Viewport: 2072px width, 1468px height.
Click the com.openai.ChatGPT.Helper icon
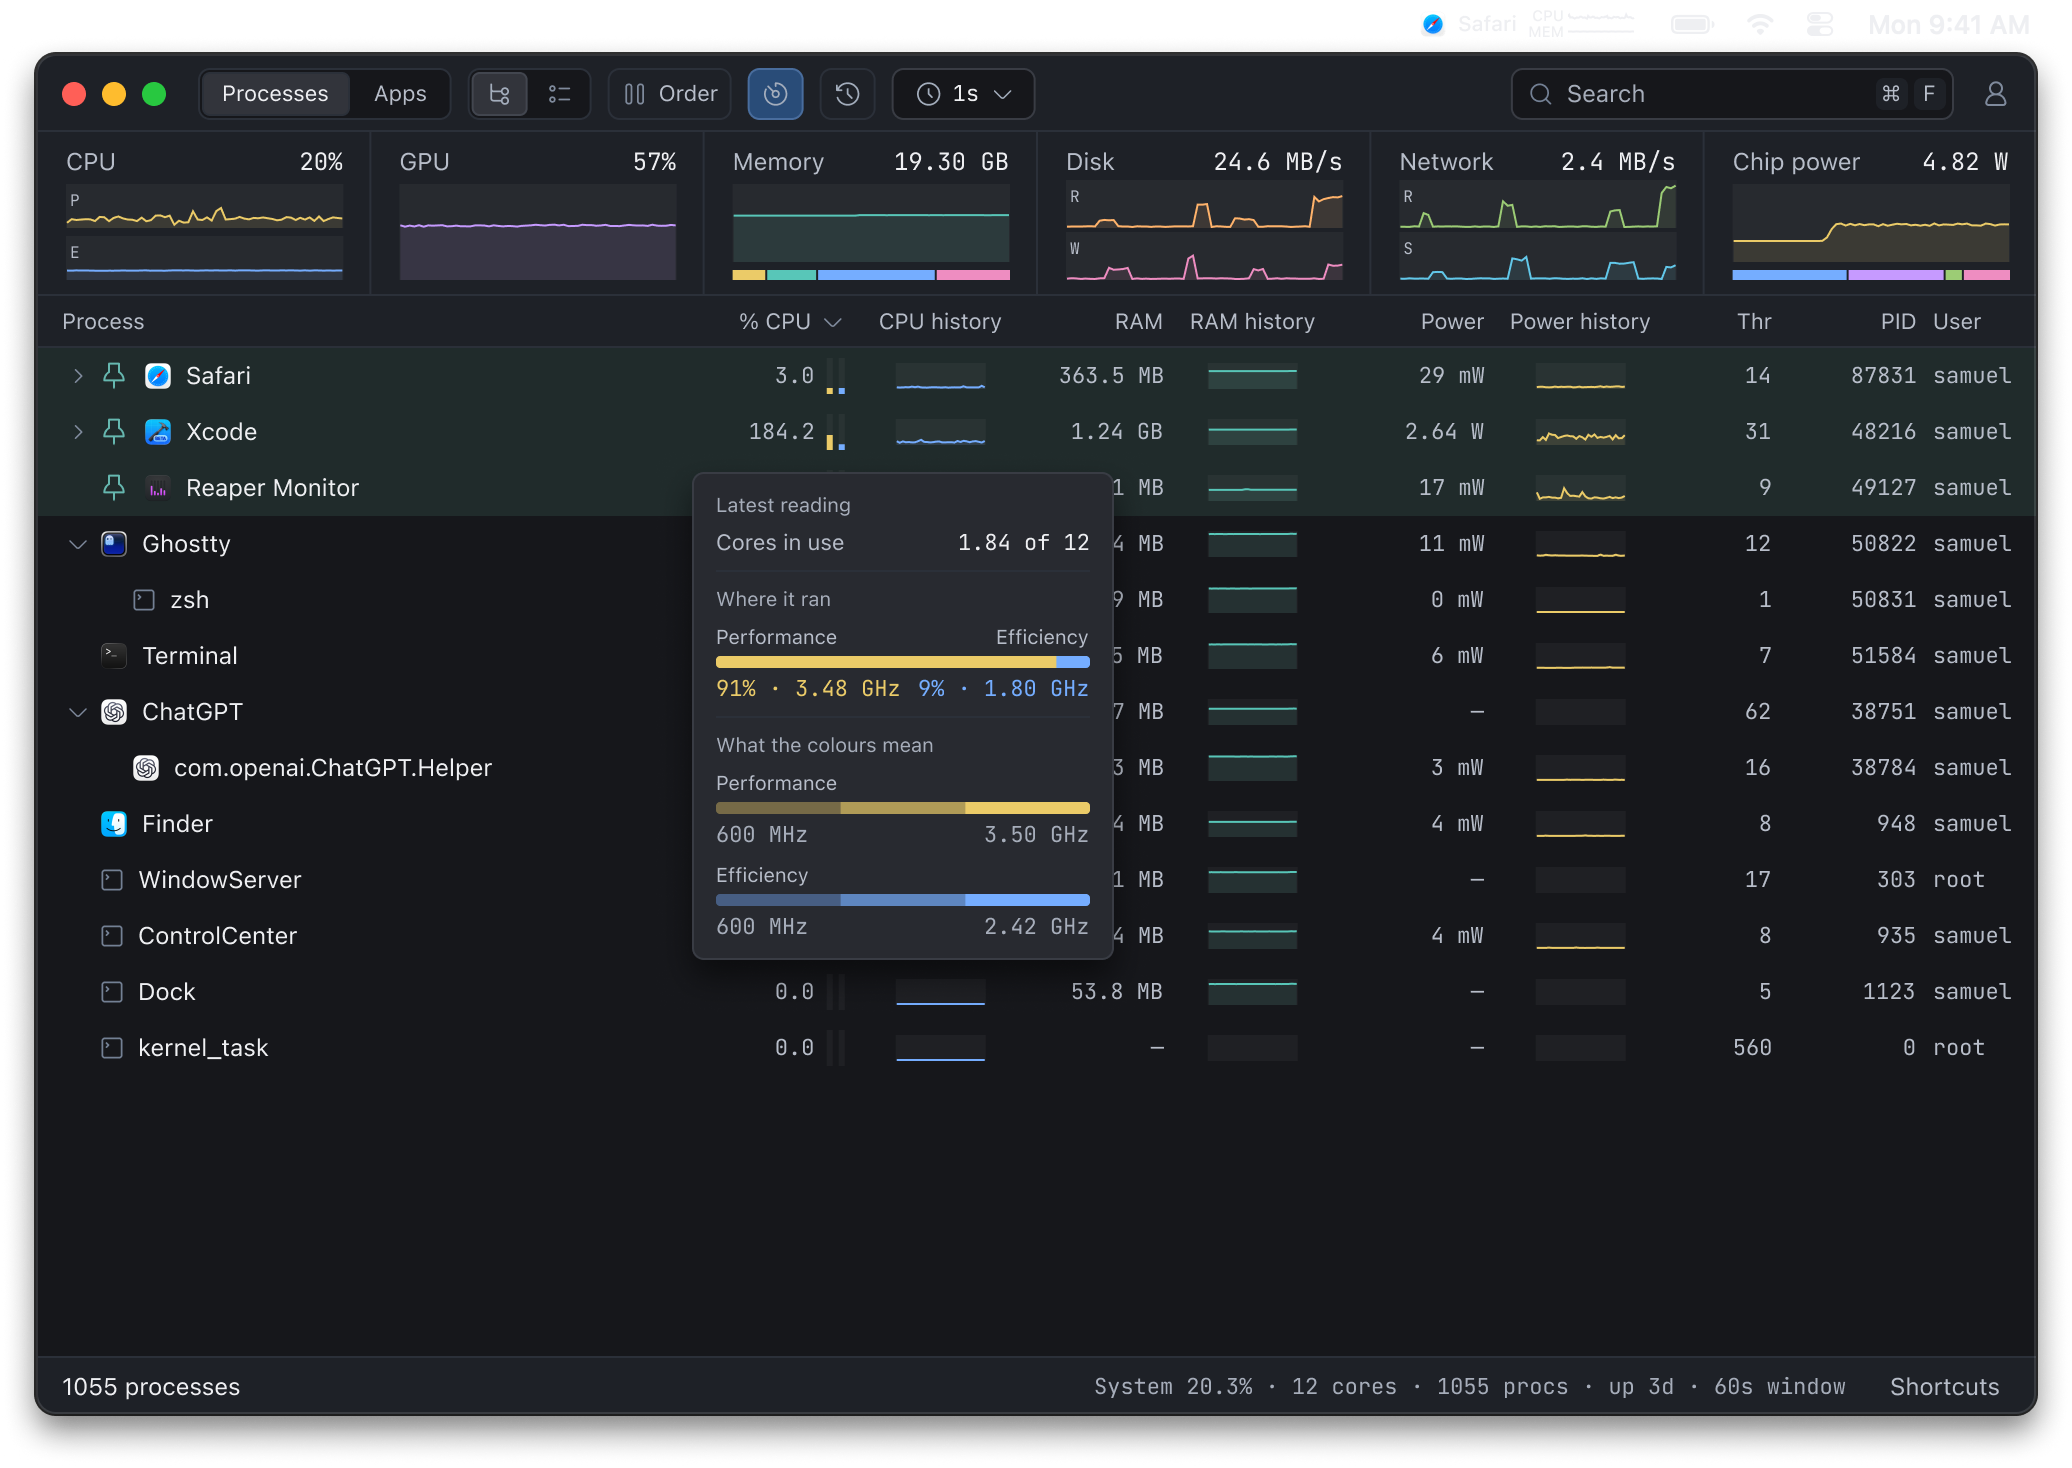pyautogui.click(x=146, y=768)
